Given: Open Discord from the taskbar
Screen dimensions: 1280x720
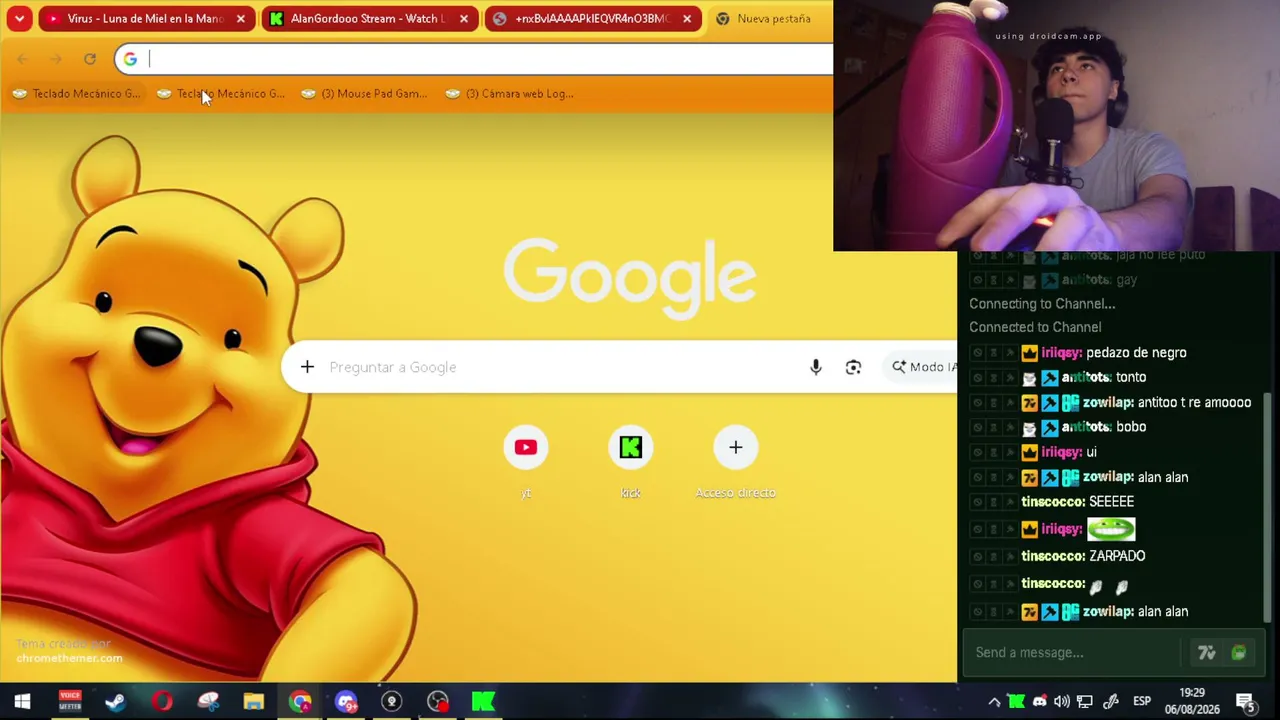Looking at the screenshot, I should coord(346,702).
